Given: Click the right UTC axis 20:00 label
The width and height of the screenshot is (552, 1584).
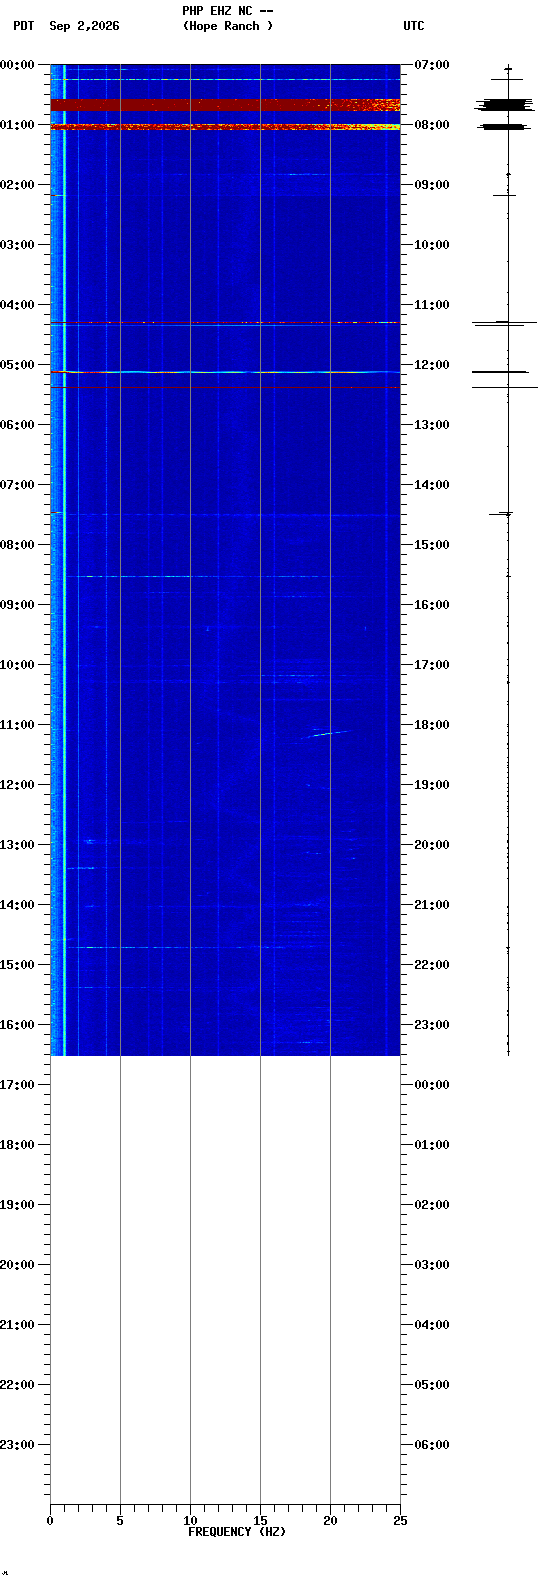Looking at the screenshot, I should click(431, 845).
